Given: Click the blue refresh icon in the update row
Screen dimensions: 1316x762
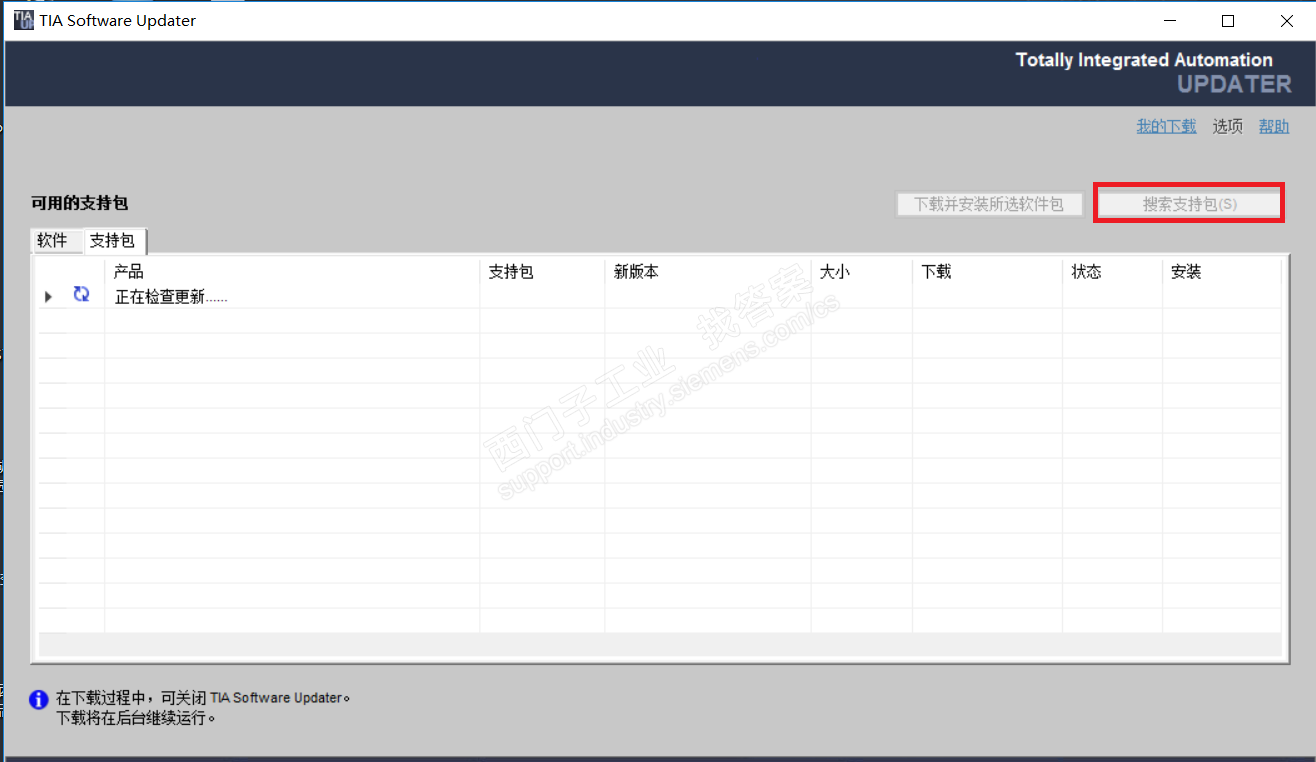Looking at the screenshot, I should (82, 294).
